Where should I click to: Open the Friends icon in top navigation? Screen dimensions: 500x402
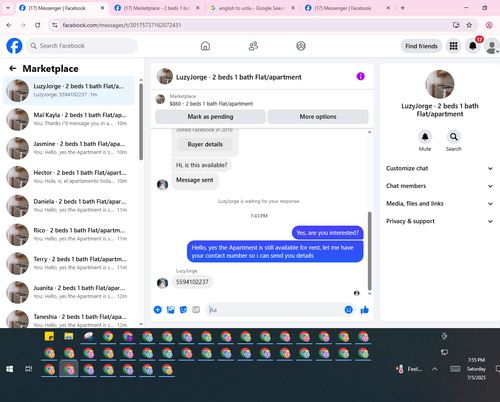click(253, 46)
